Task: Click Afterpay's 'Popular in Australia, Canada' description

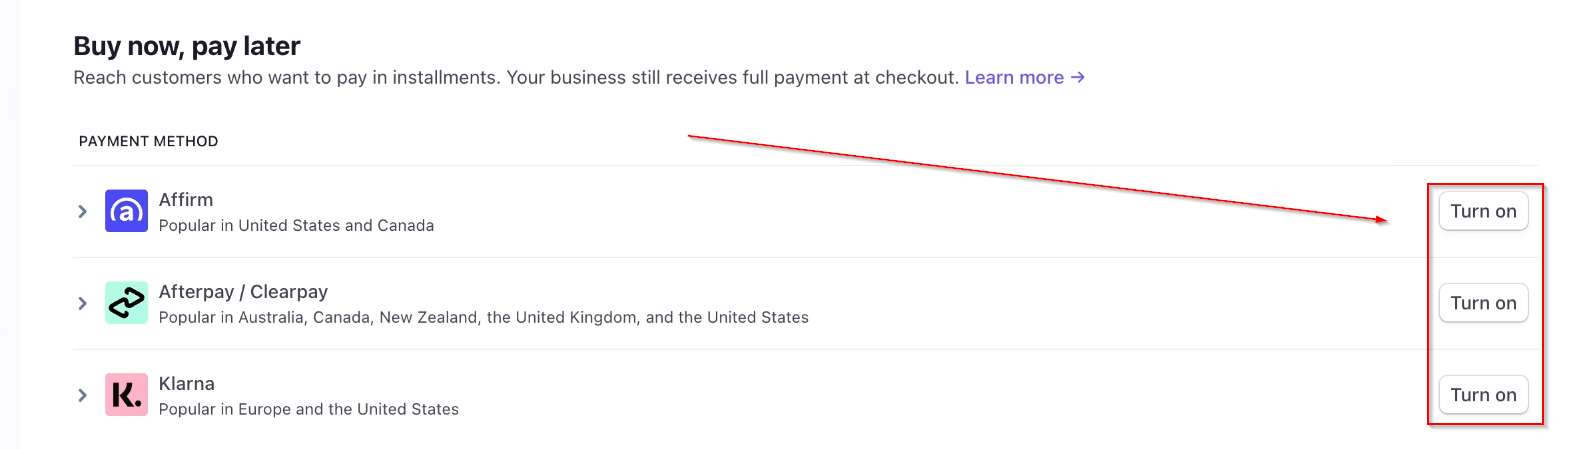Action: pos(484,318)
